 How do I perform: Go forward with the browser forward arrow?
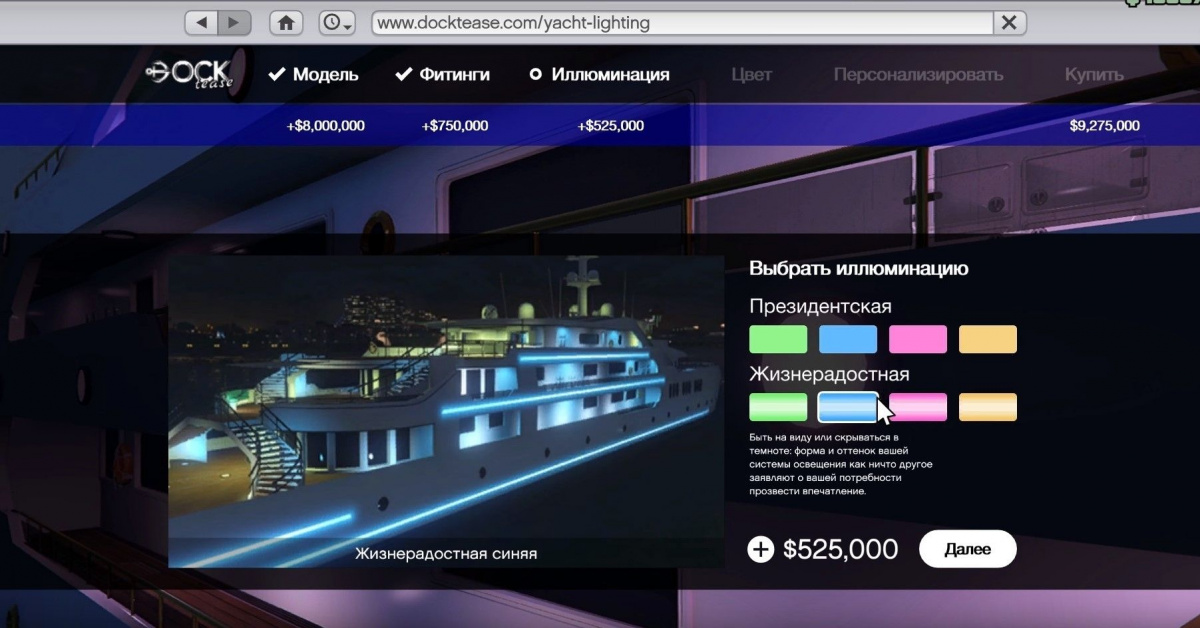[x=234, y=22]
